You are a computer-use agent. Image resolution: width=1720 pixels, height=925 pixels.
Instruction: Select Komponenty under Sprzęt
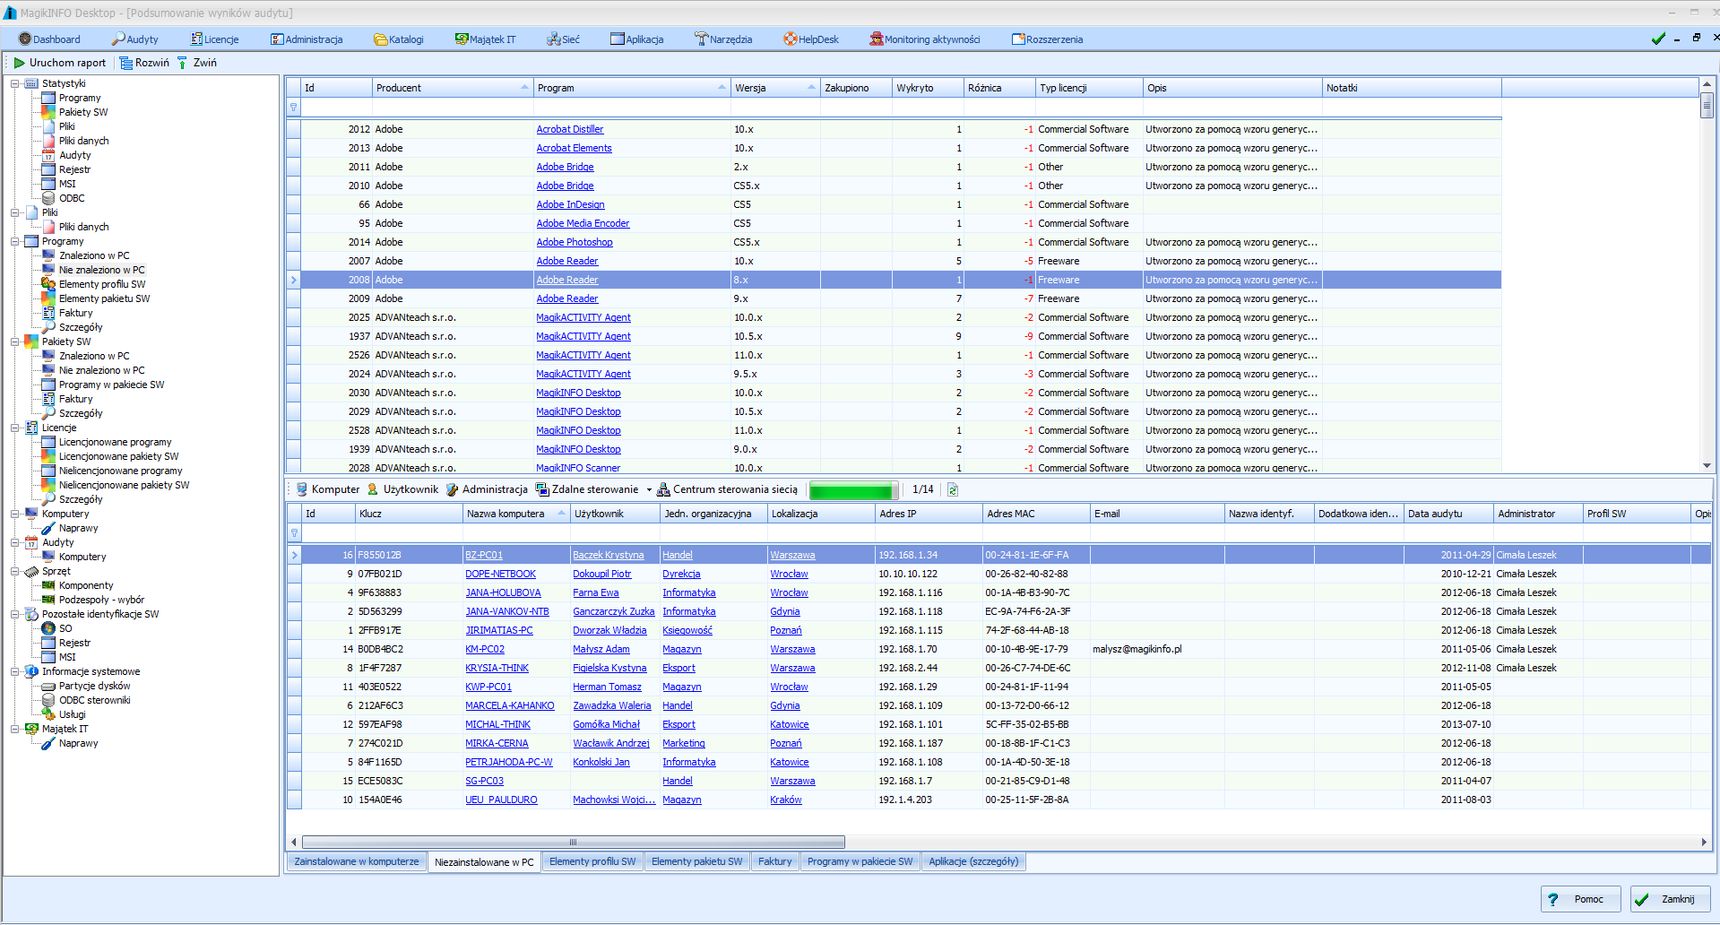86,585
